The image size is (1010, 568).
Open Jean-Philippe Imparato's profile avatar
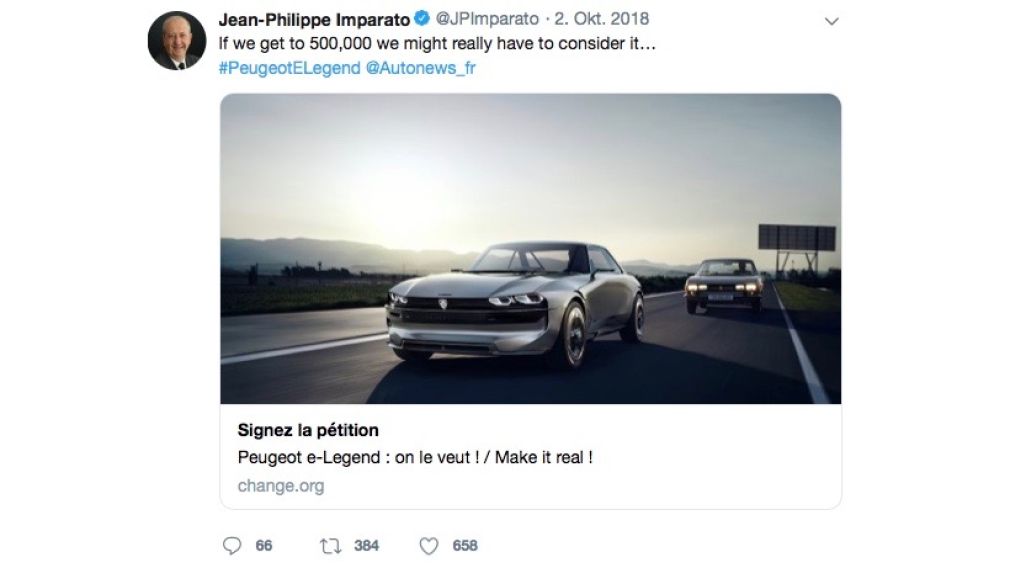[177, 41]
